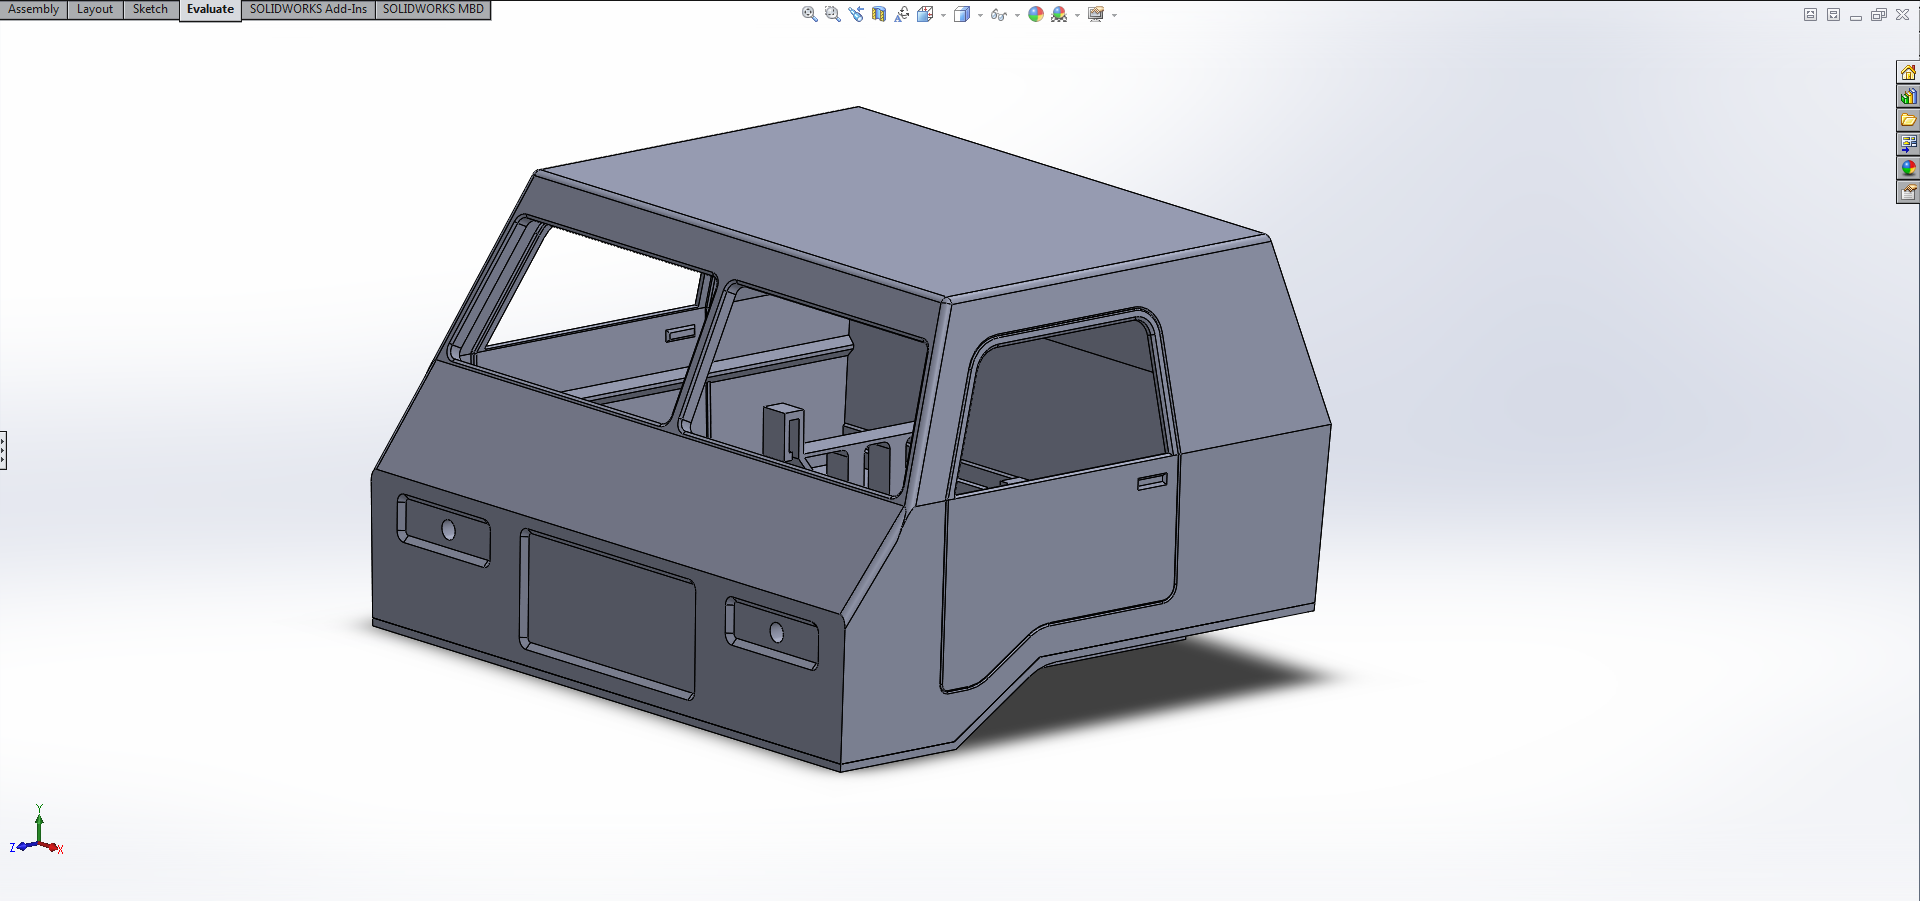Viewport: 1920px width, 901px height.
Task: Click the View Orientation cube icon
Action: pos(925,14)
